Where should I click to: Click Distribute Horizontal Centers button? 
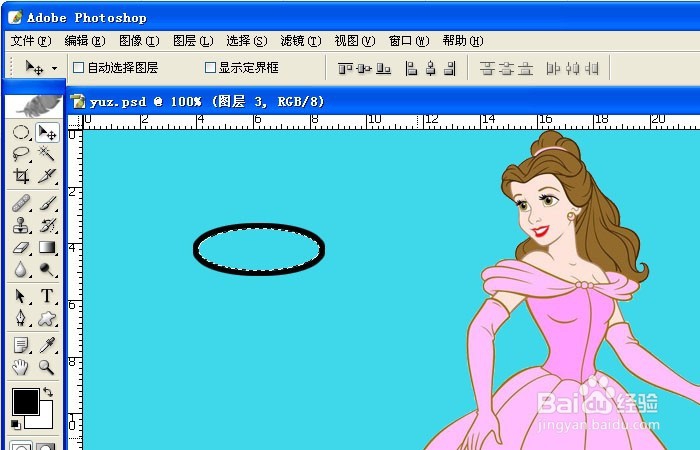(x=572, y=68)
